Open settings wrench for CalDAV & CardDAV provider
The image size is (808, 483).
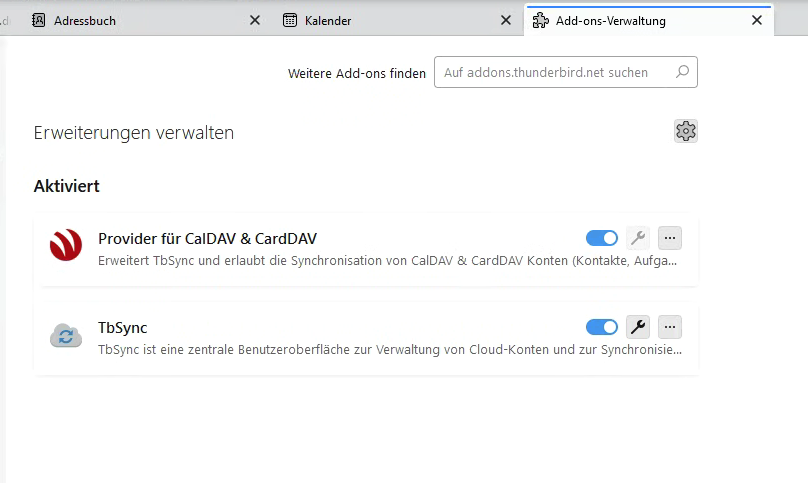tap(637, 238)
